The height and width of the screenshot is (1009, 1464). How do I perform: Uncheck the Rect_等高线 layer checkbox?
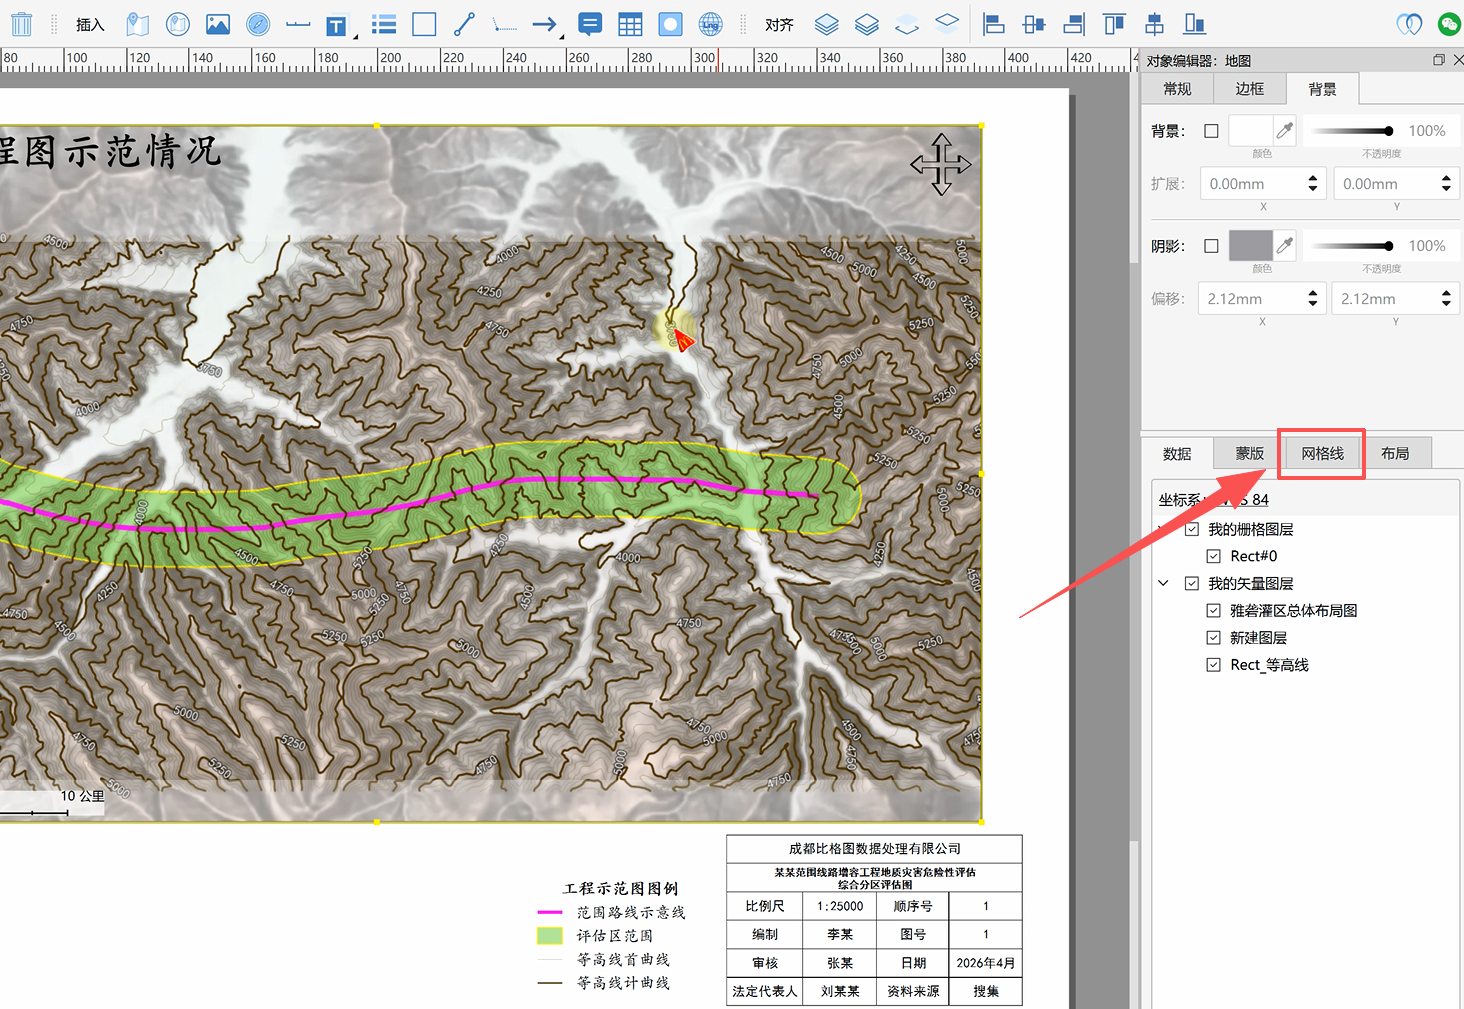point(1214,664)
